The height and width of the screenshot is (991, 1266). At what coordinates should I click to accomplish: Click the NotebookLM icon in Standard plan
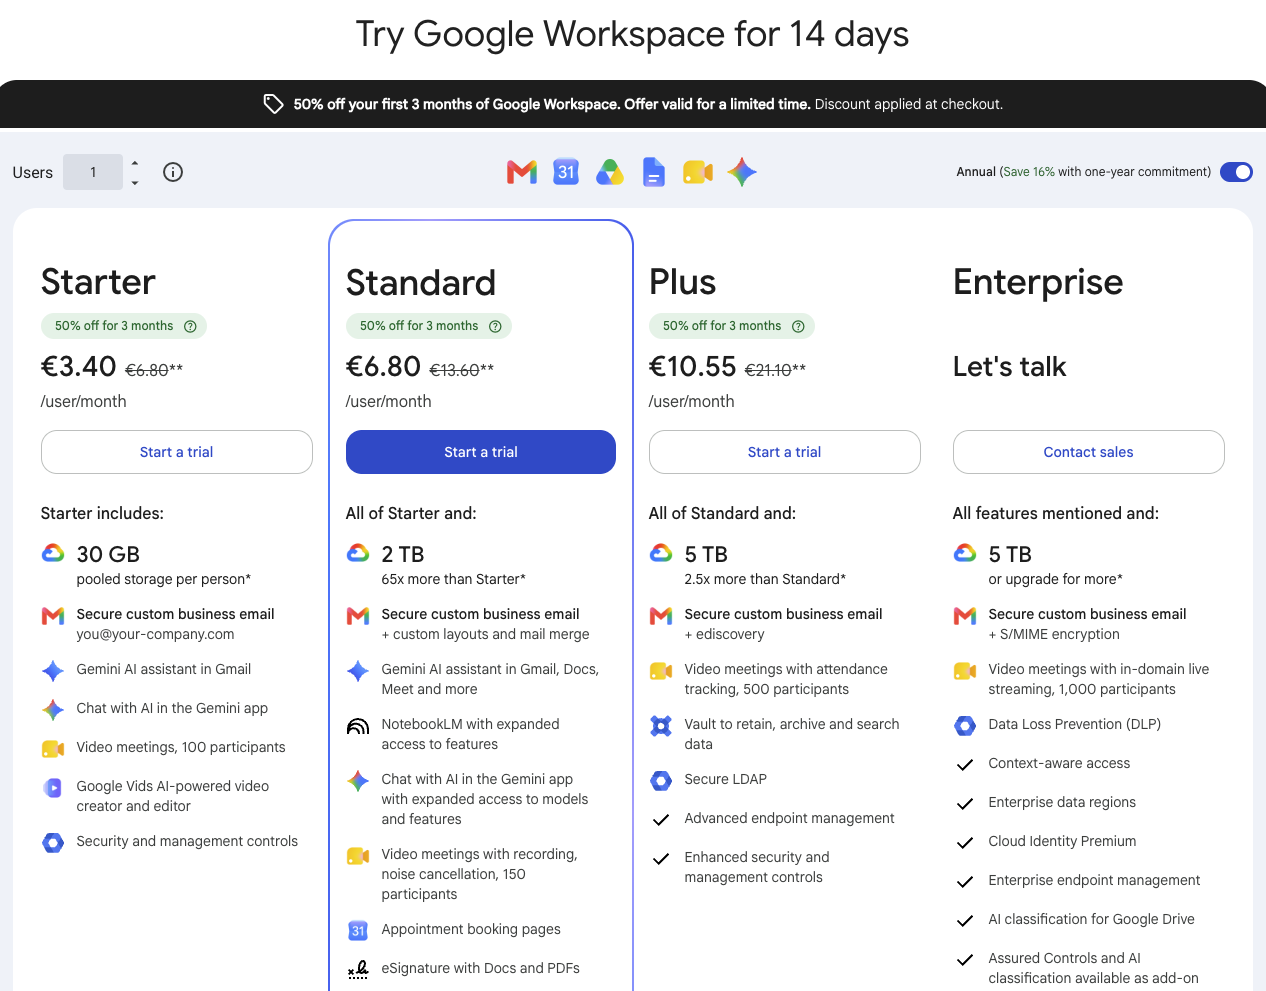(x=358, y=726)
